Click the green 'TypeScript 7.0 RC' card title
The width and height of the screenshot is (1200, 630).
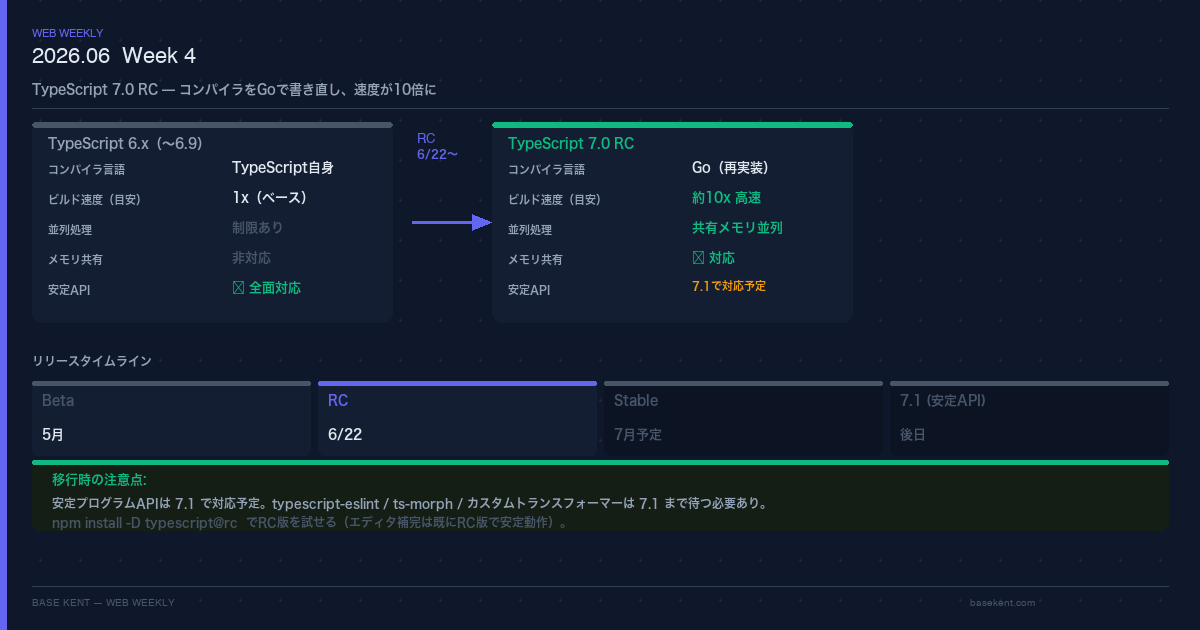[571, 143]
